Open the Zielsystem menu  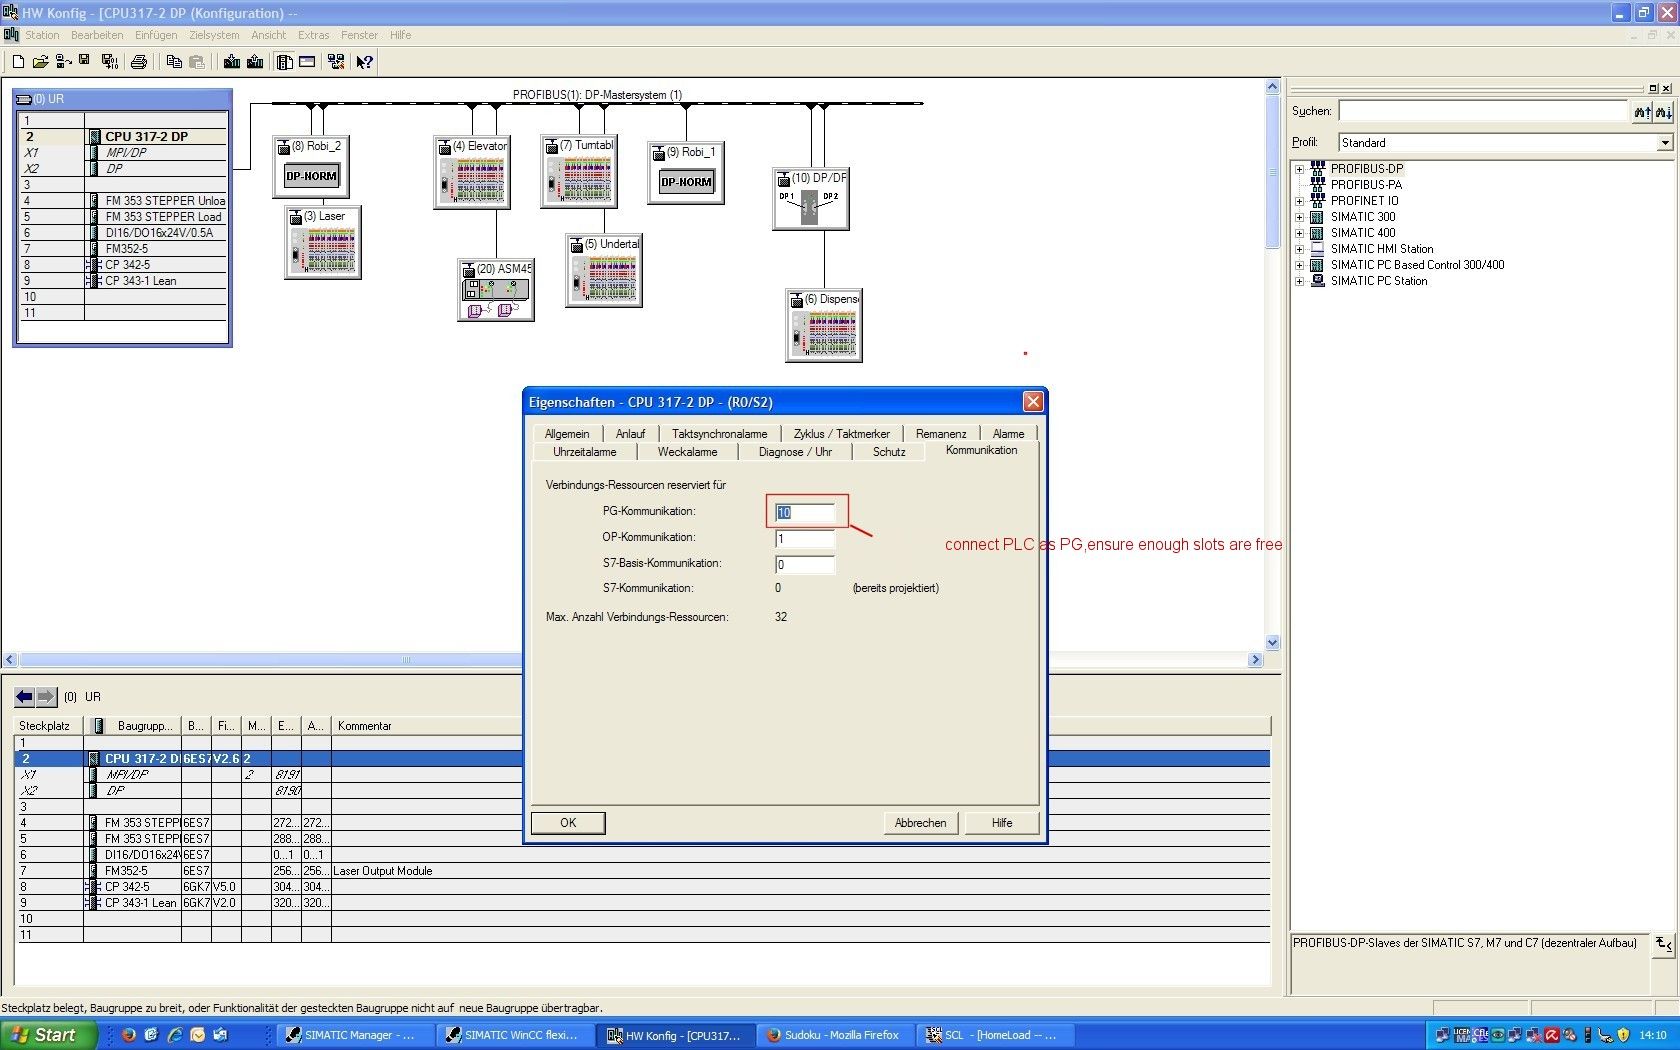(x=214, y=35)
